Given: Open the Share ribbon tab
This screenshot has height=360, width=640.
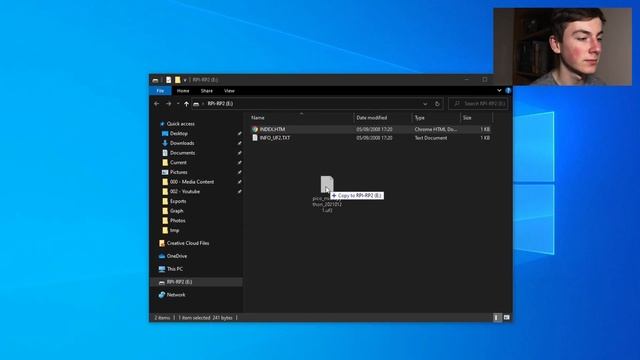Looking at the screenshot, I should (x=207, y=91).
